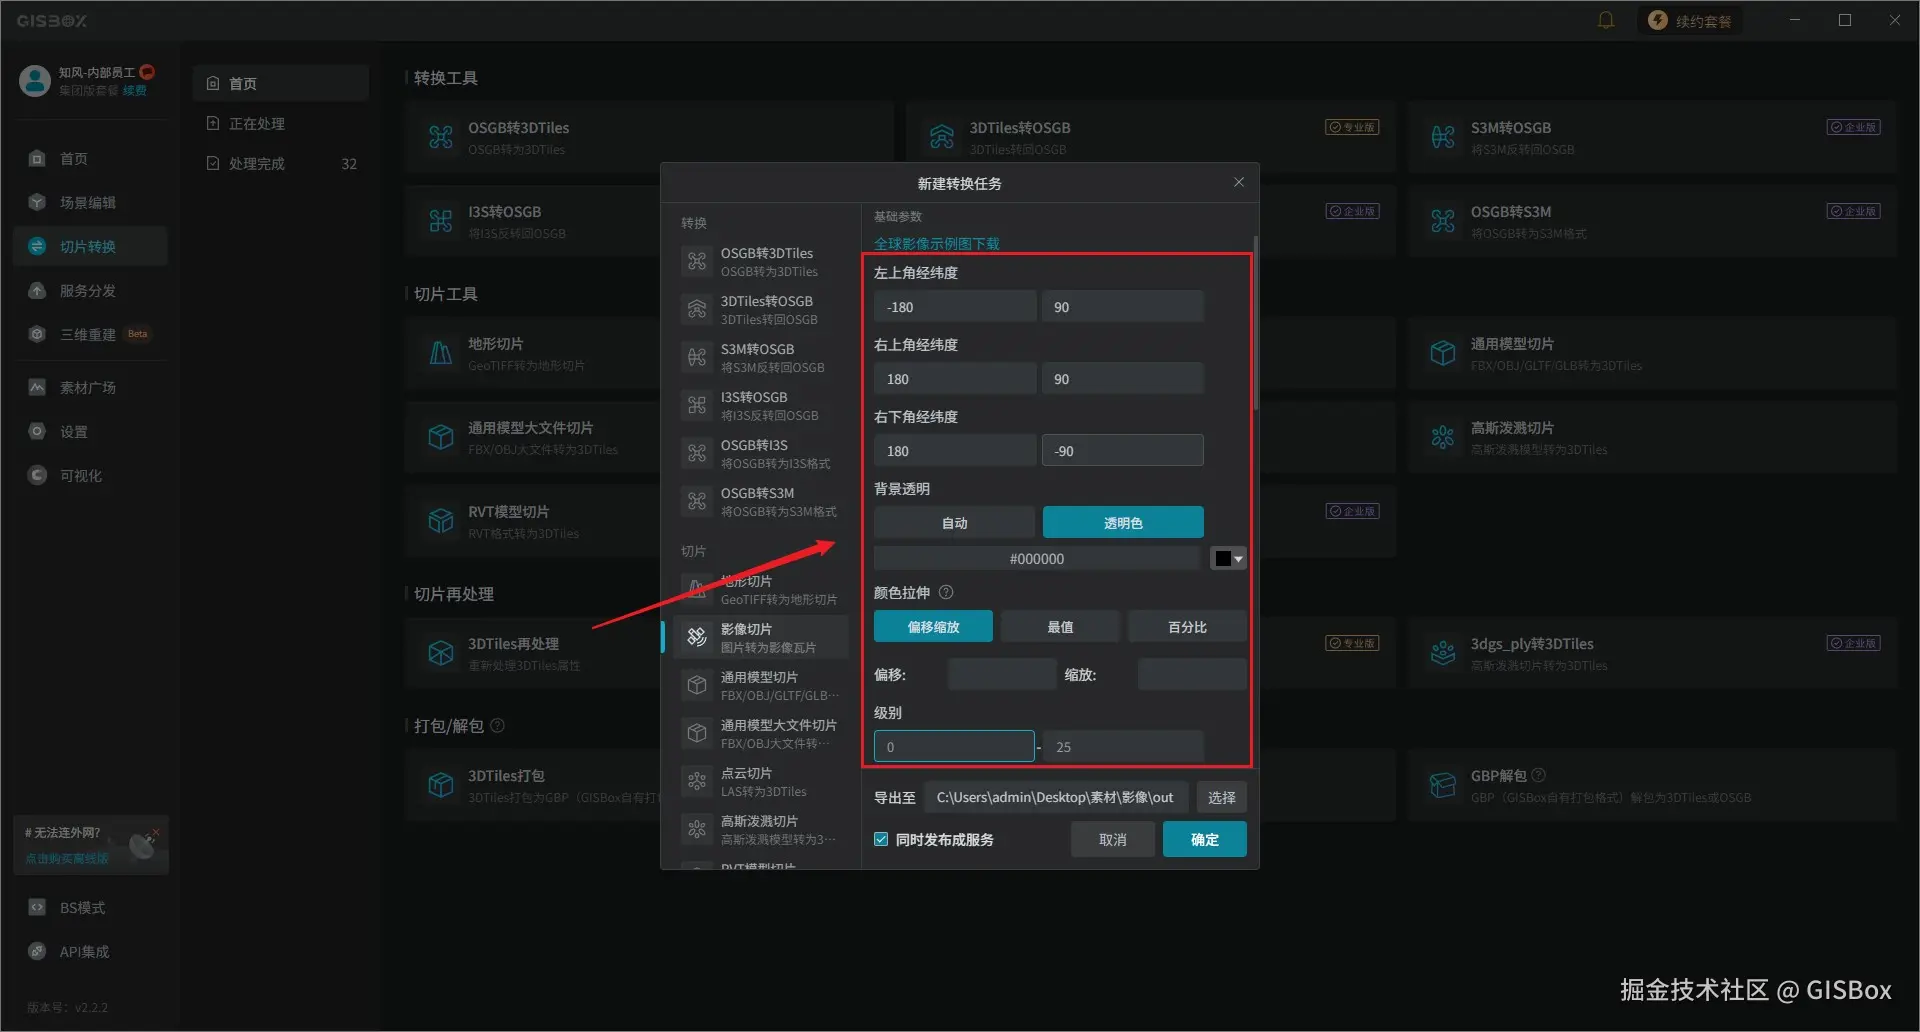This screenshot has height=1032, width=1920.
Task: Open 素材广场 assets icon
Action: [x=37, y=387]
